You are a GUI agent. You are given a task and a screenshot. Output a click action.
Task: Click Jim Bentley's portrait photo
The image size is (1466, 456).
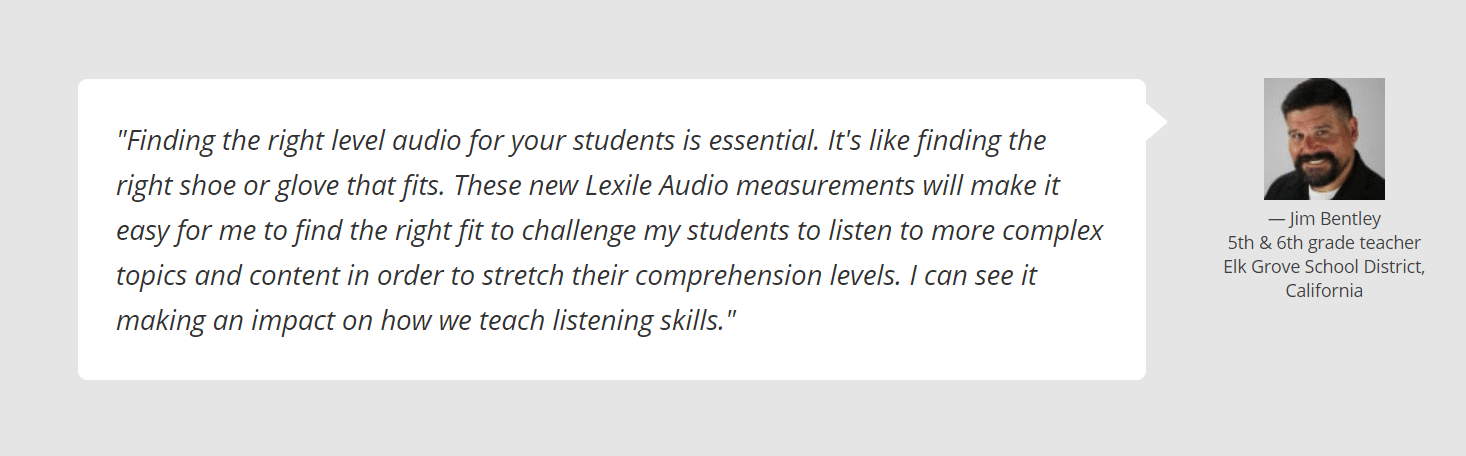(x=1324, y=139)
